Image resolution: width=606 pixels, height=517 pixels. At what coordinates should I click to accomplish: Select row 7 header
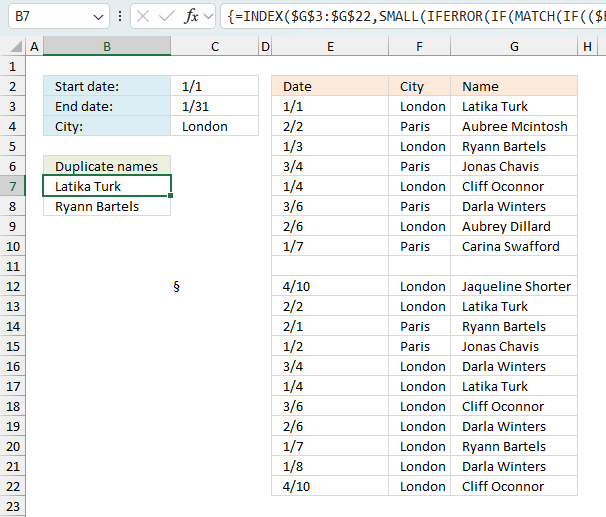(x=13, y=186)
